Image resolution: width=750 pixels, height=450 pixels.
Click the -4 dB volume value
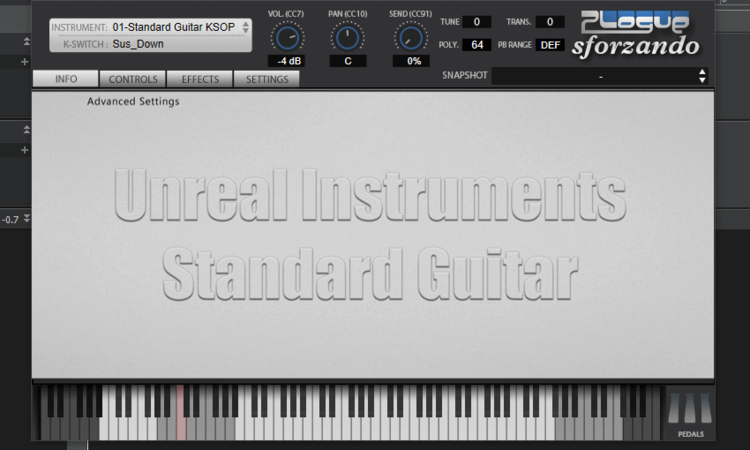[x=287, y=61]
